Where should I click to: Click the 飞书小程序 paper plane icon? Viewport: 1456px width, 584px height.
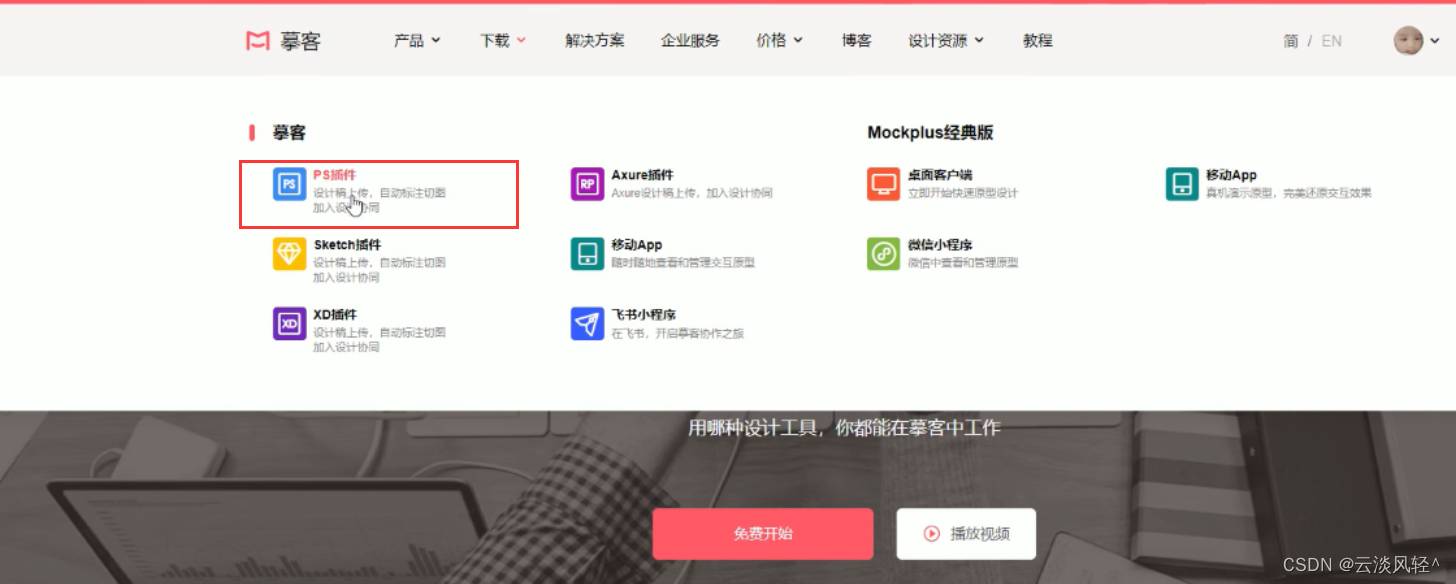[x=587, y=324]
